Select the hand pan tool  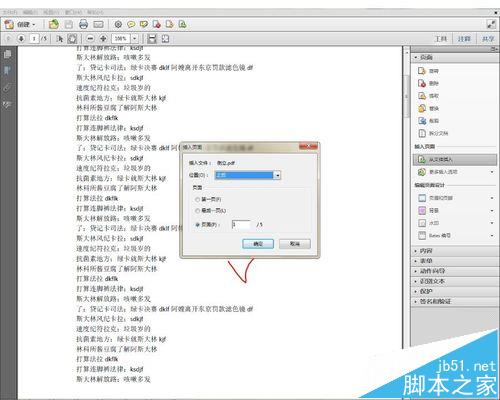pos(72,39)
